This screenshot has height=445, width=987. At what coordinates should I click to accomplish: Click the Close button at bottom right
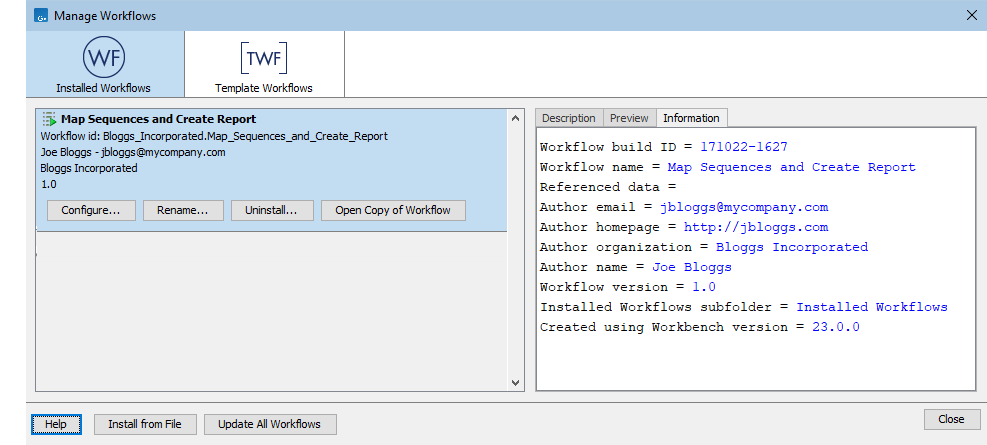(x=951, y=419)
